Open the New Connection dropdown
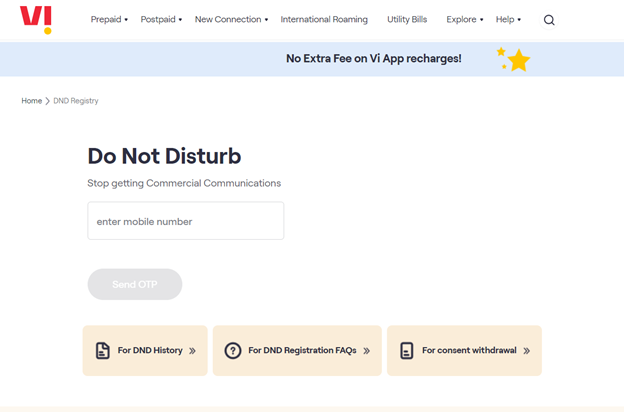 point(231,20)
